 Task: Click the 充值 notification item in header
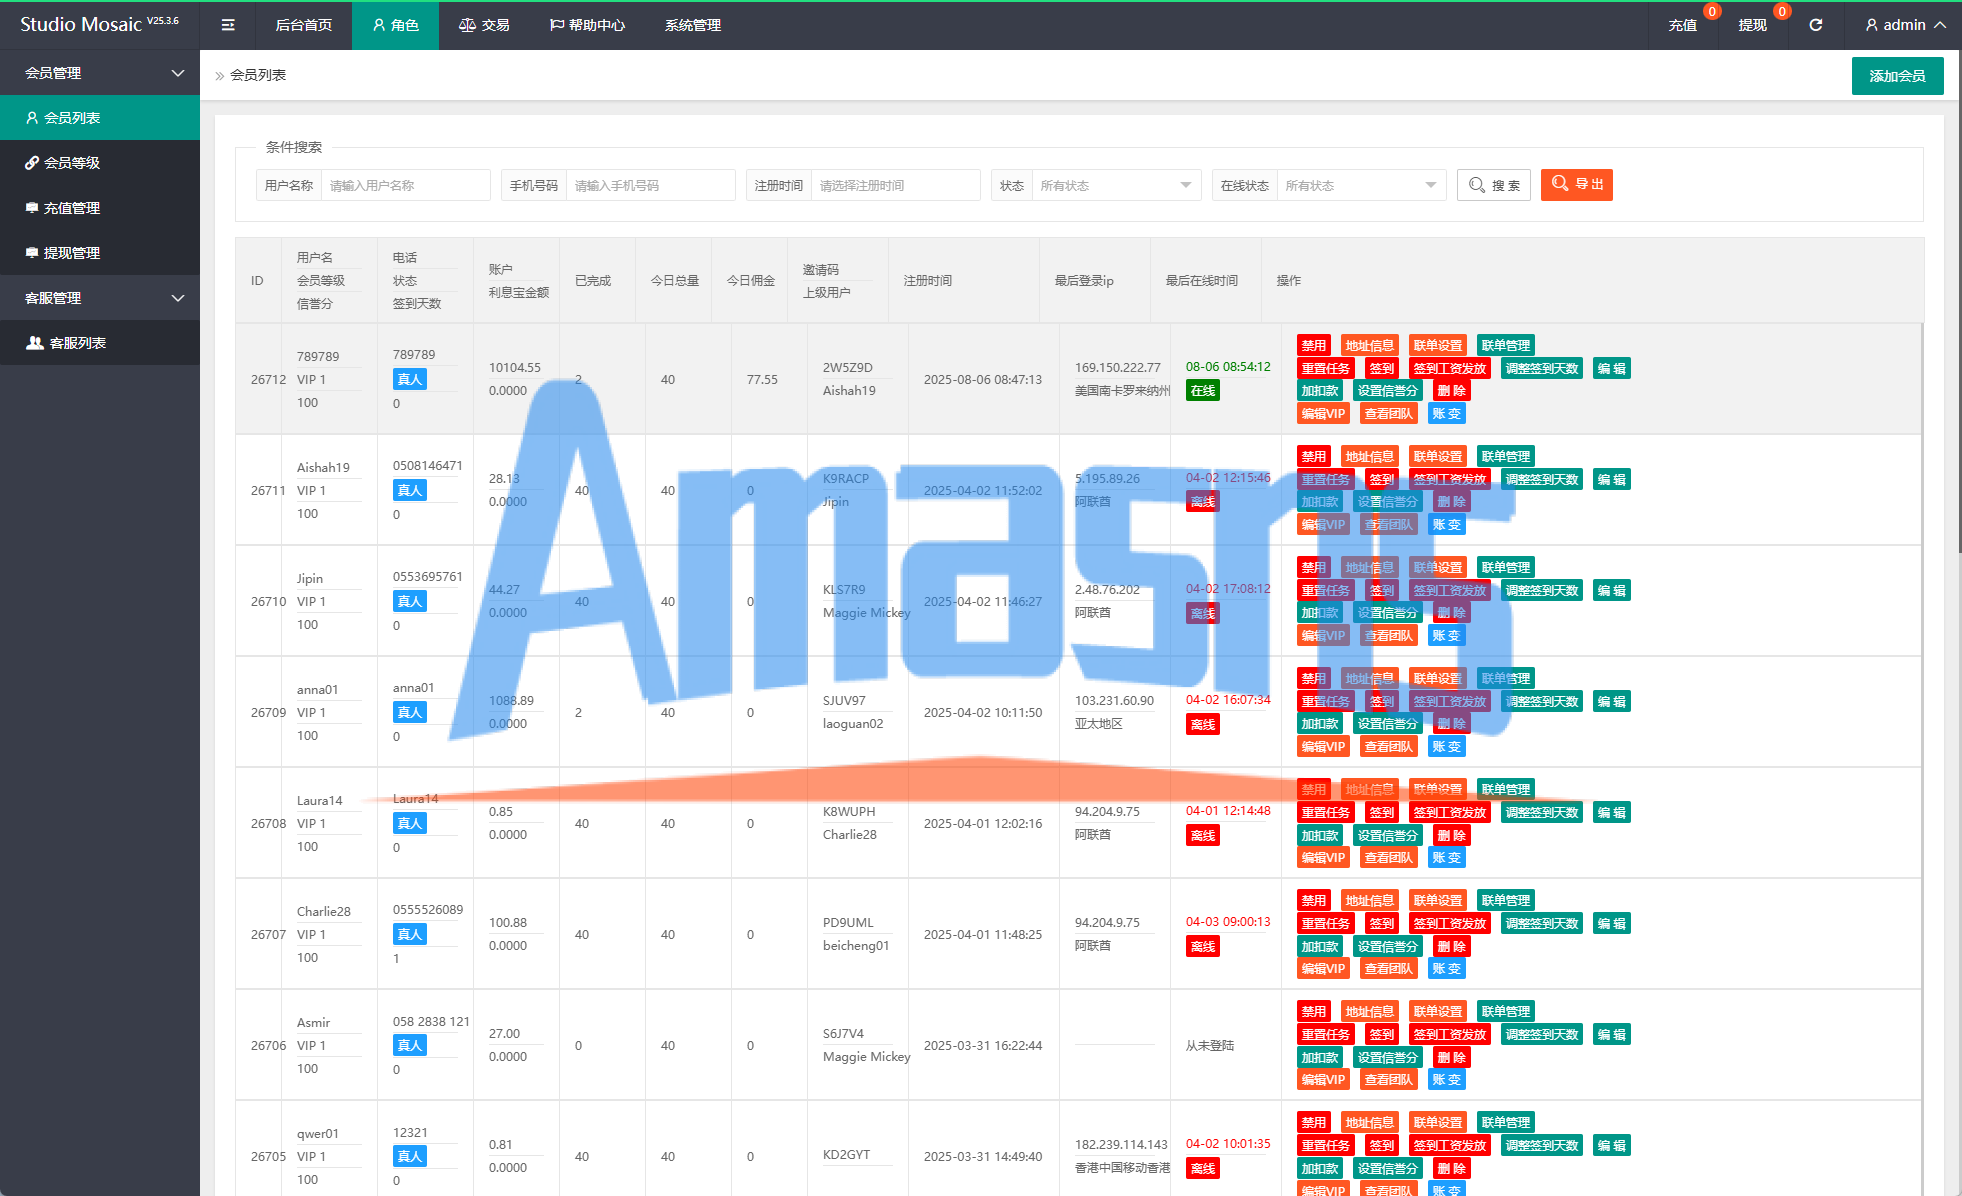point(1683,25)
